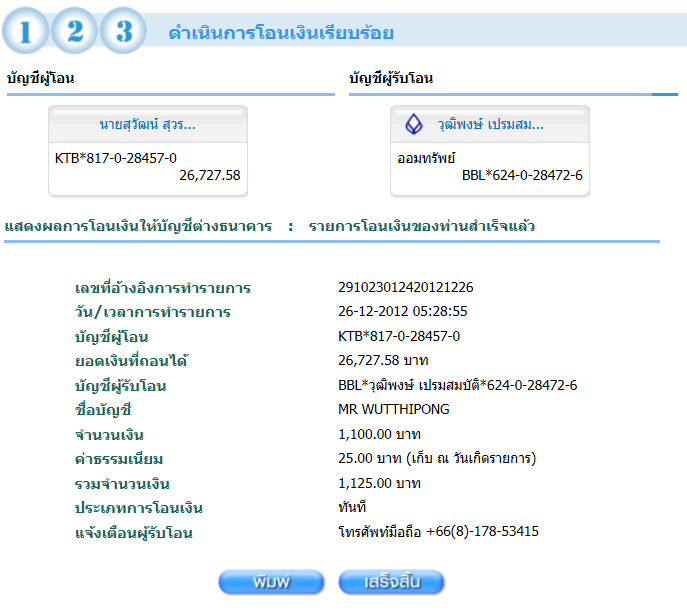The height and width of the screenshot is (616, 687).
Task: Click the step 3 circle icon
Action: 124,31
